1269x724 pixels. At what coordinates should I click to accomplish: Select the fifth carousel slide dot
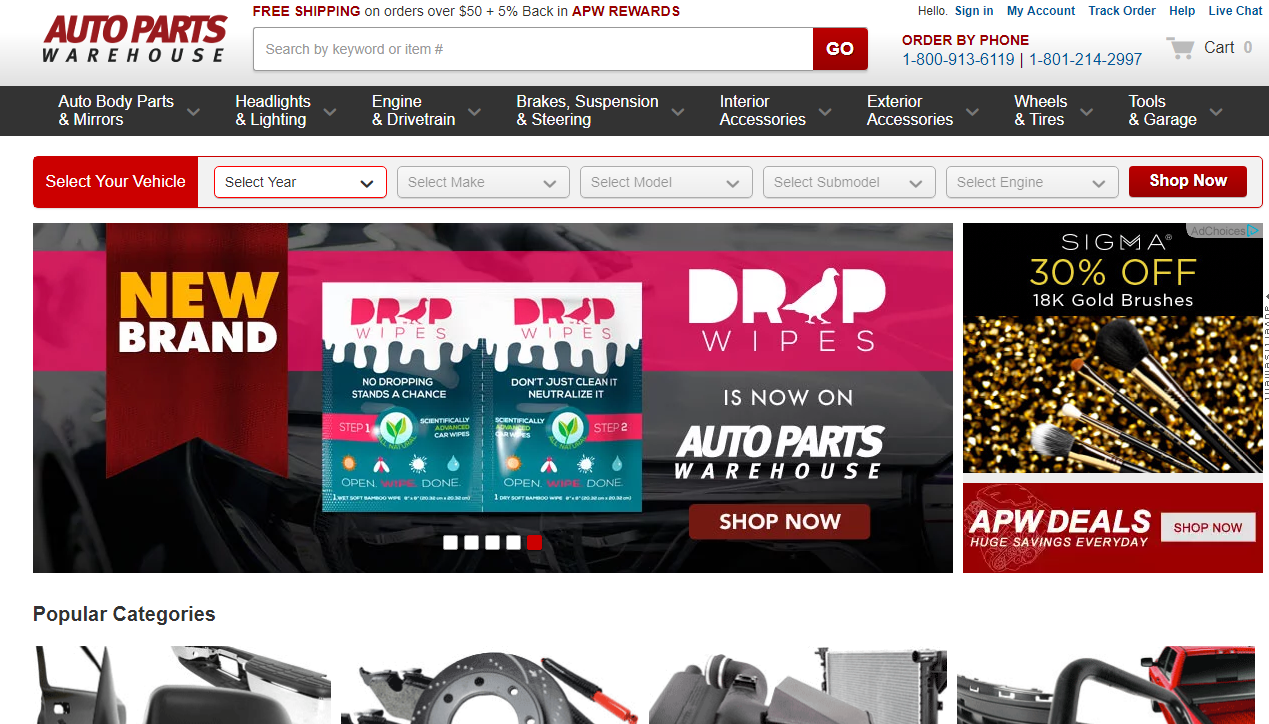(x=534, y=542)
